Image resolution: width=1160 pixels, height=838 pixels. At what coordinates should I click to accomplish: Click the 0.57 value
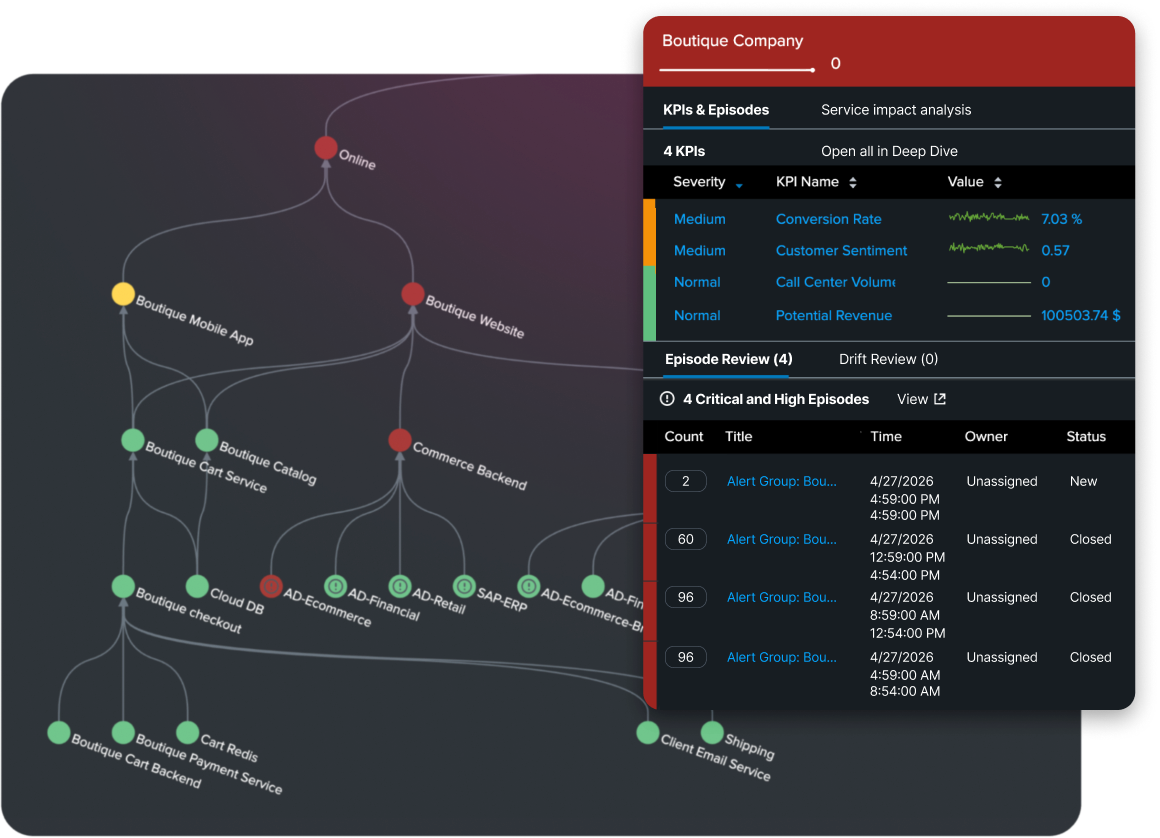(x=1055, y=251)
